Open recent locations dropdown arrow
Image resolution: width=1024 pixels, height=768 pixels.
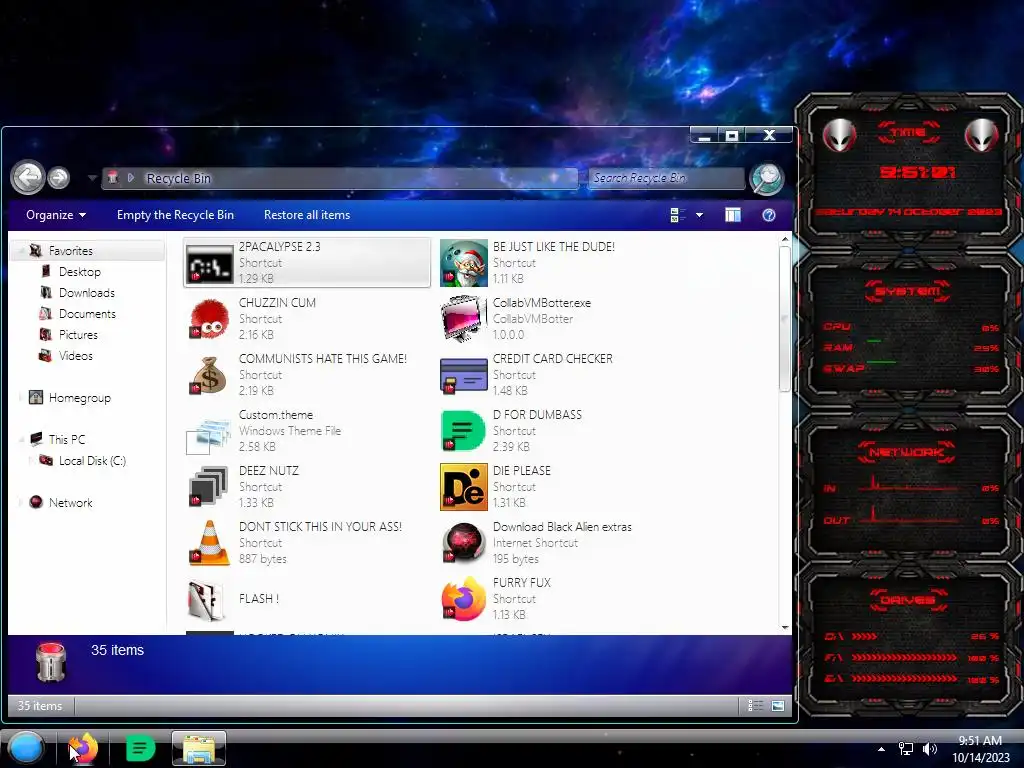[x=92, y=178]
